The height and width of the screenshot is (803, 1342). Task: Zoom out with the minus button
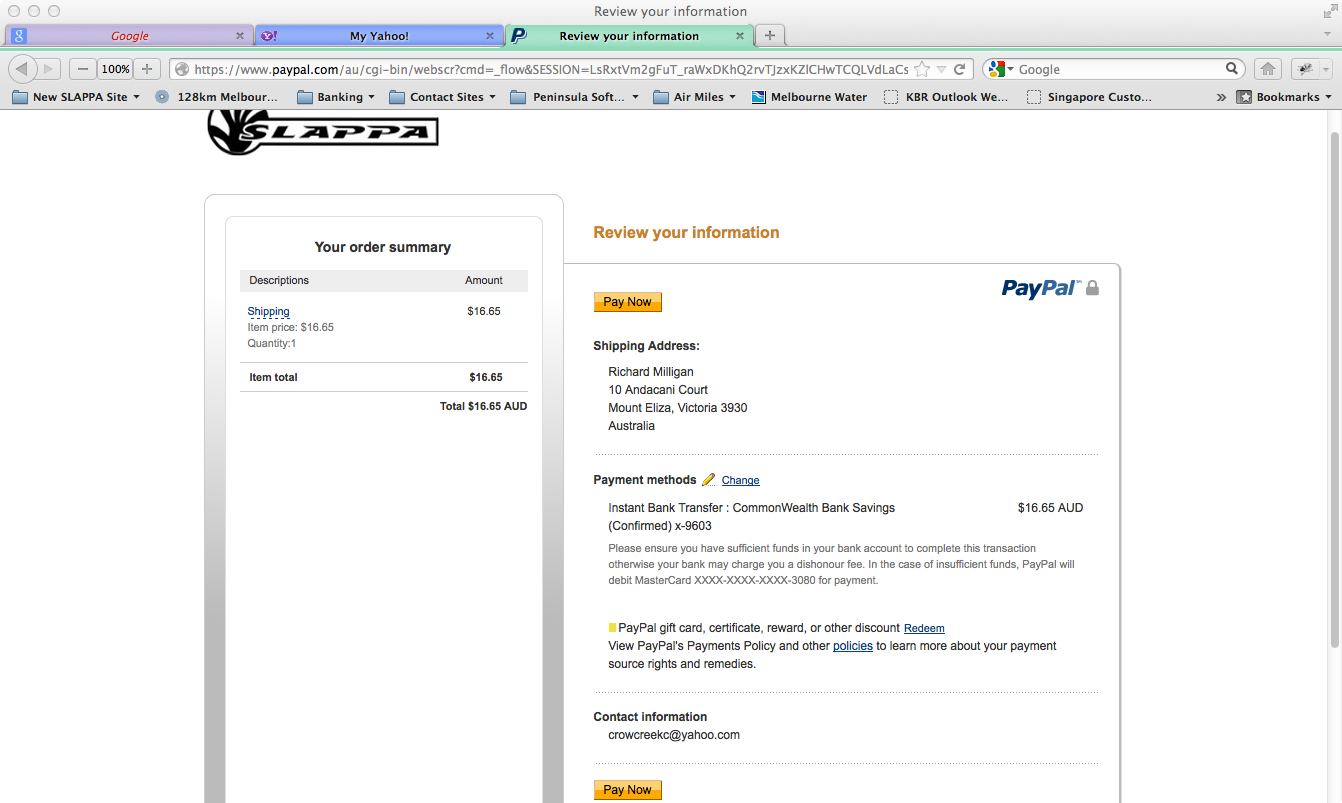[x=83, y=69]
